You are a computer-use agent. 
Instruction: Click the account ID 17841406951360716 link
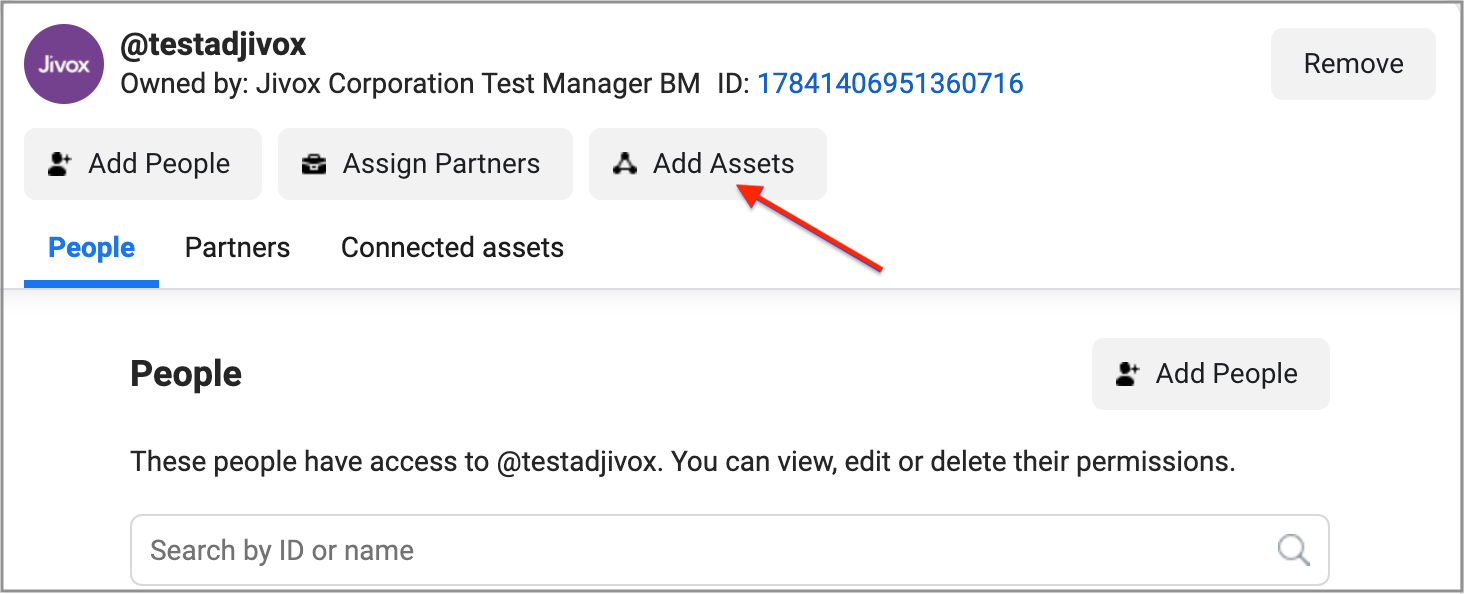(890, 83)
